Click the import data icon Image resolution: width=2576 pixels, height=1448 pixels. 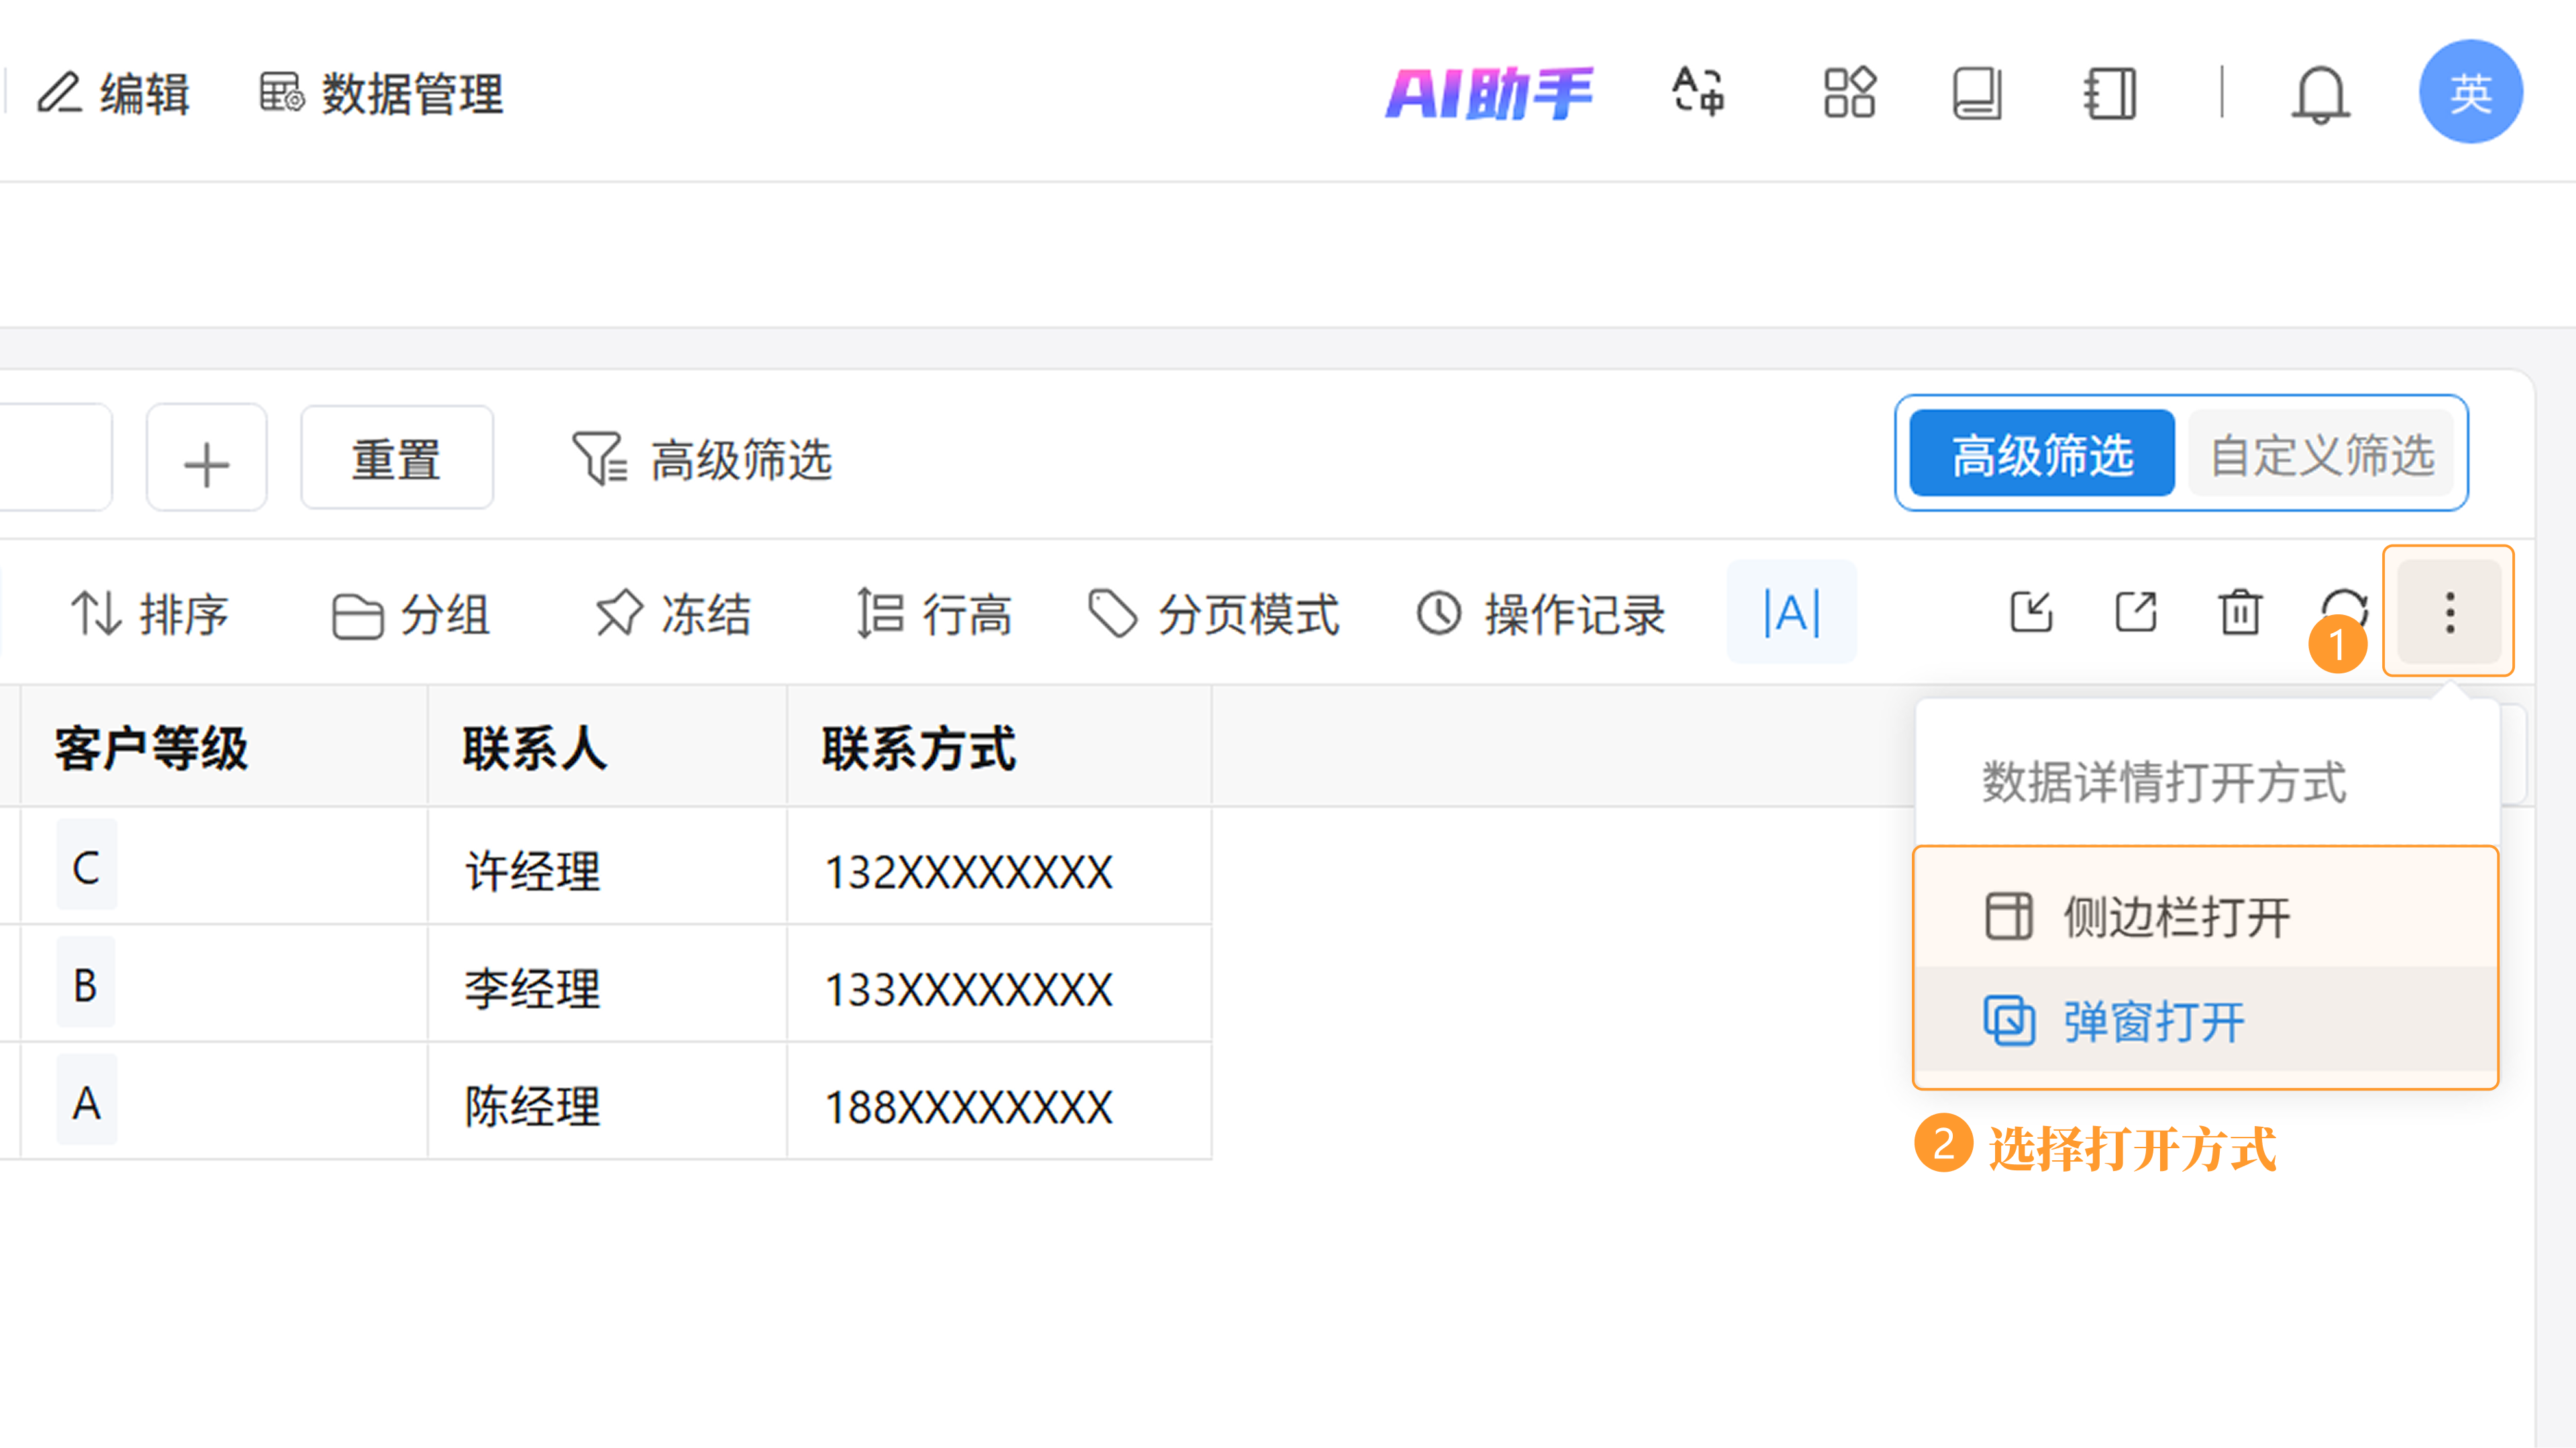click(2031, 612)
